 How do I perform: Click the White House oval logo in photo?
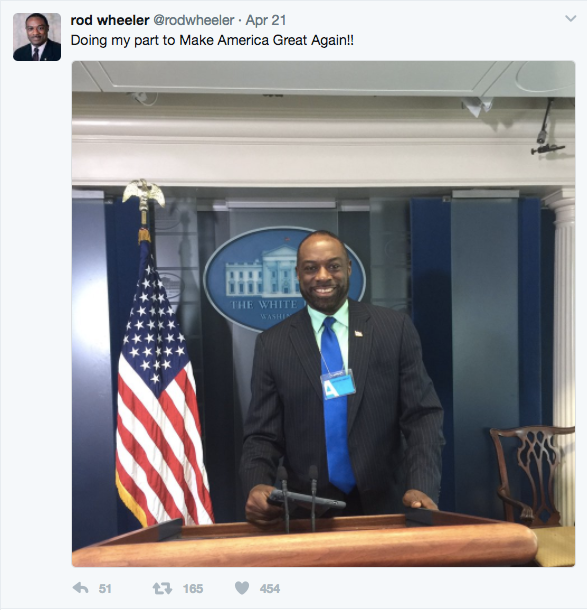pyautogui.click(x=257, y=279)
